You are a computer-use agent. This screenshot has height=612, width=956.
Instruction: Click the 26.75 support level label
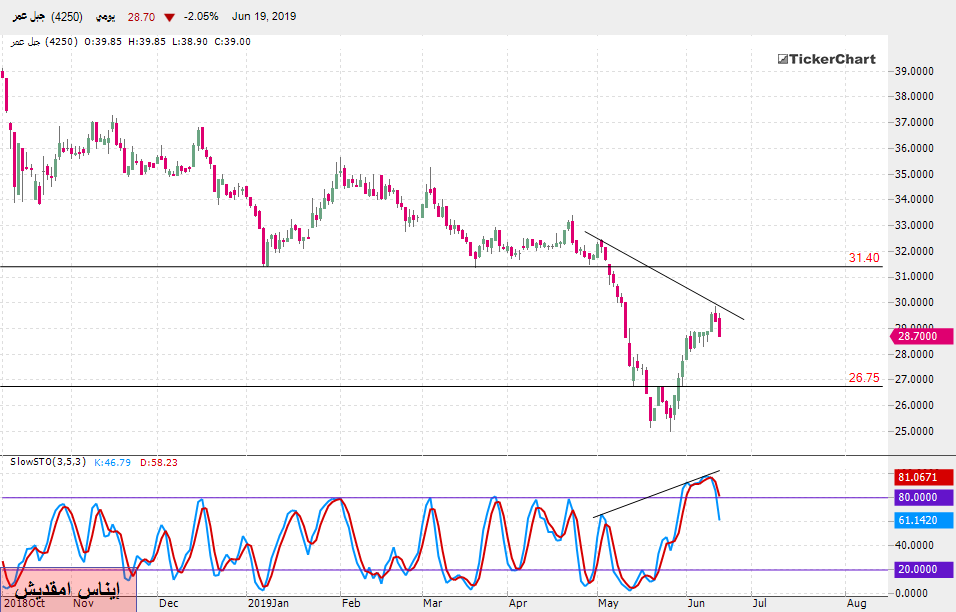tap(864, 378)
